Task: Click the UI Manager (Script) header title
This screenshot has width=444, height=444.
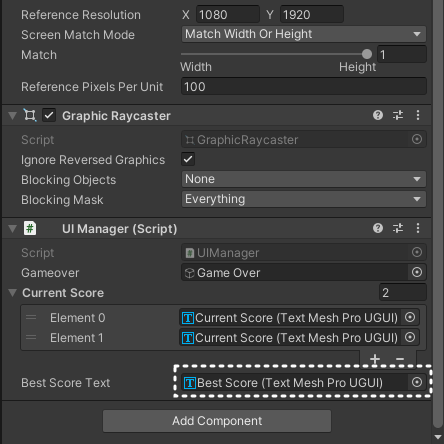Action: pyautogui.click(x=119, y=229)
